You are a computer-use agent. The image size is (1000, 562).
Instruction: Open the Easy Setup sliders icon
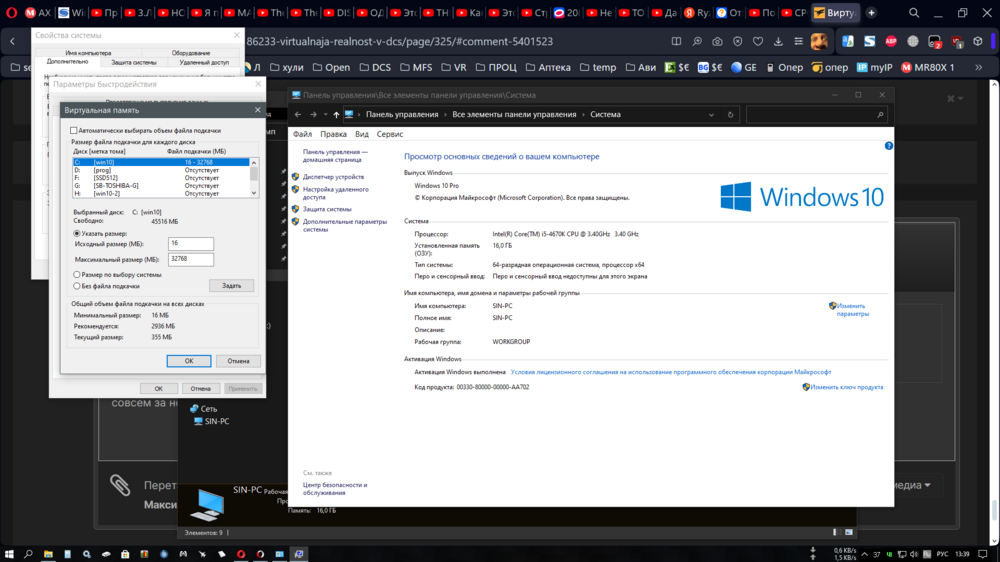[798, 41]
